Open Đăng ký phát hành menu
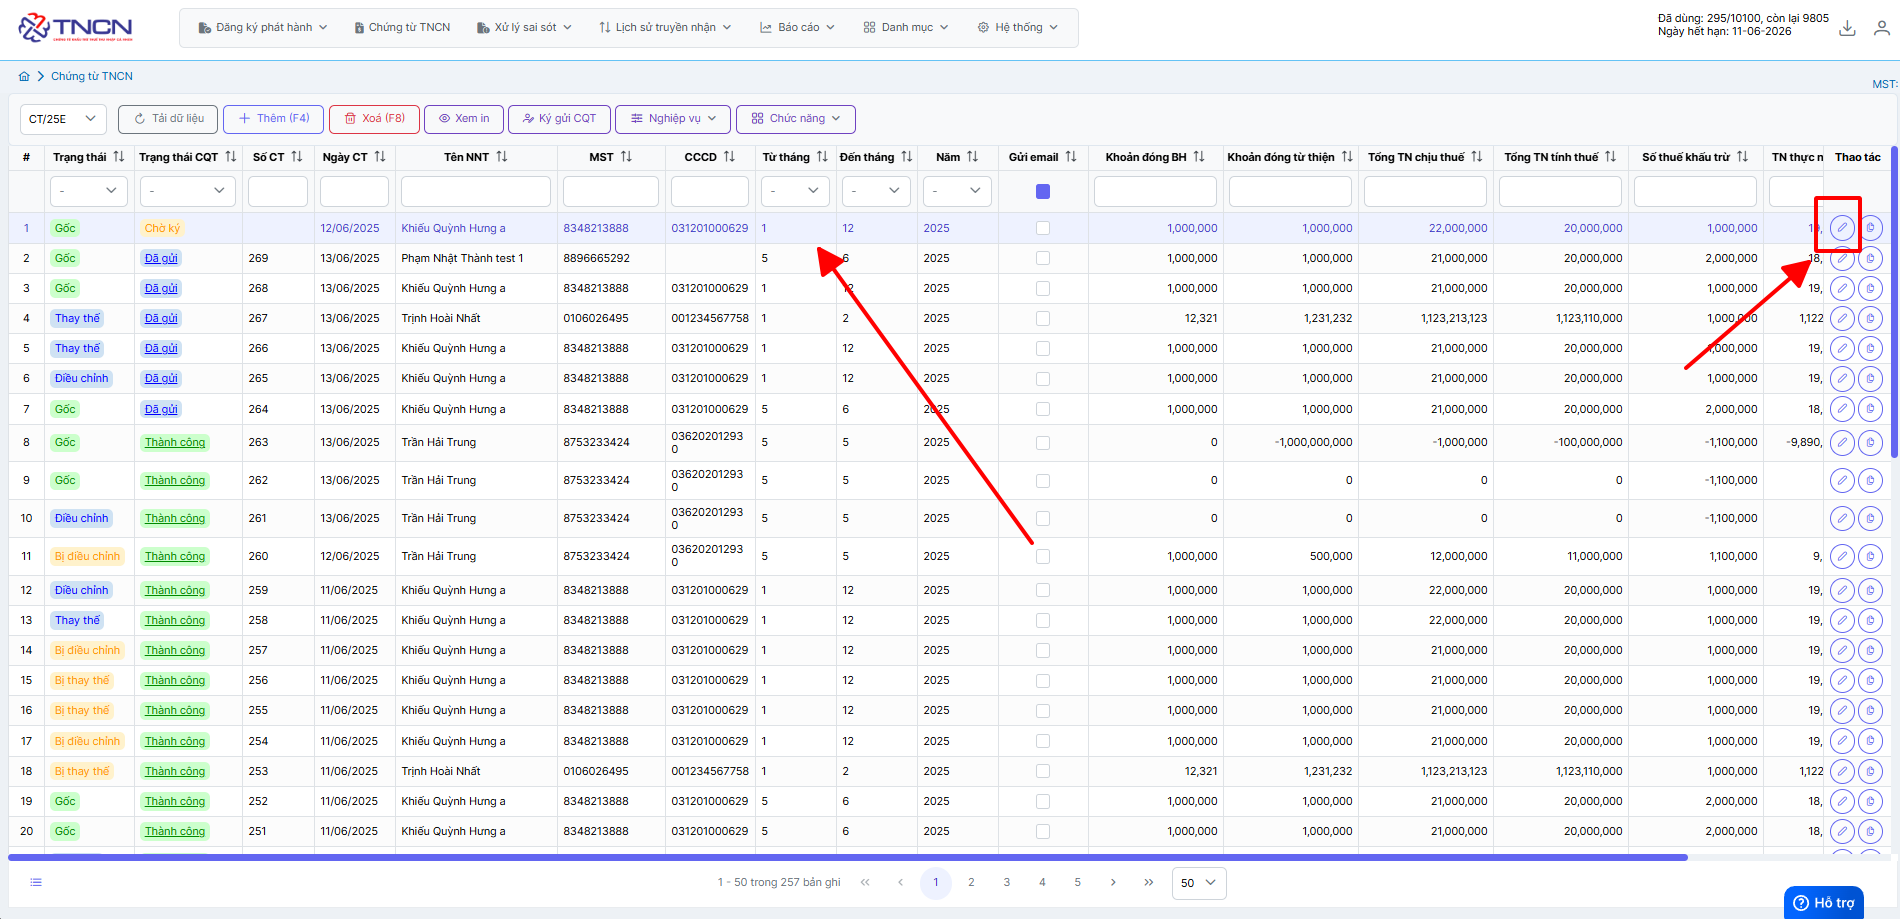 (x=263, y=28)
